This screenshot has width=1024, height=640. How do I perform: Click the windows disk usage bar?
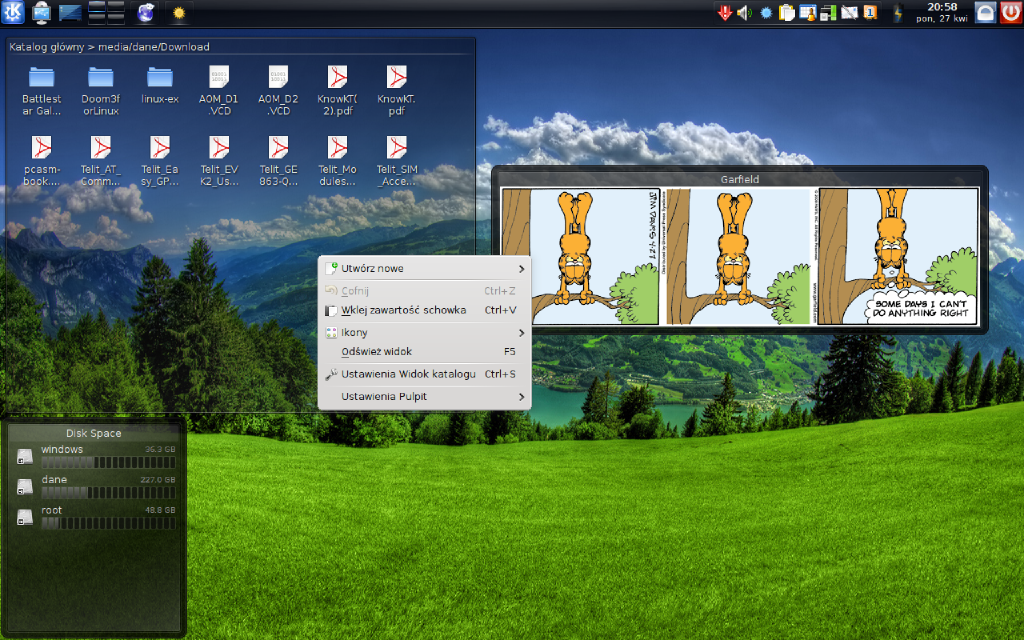point(108,462)
